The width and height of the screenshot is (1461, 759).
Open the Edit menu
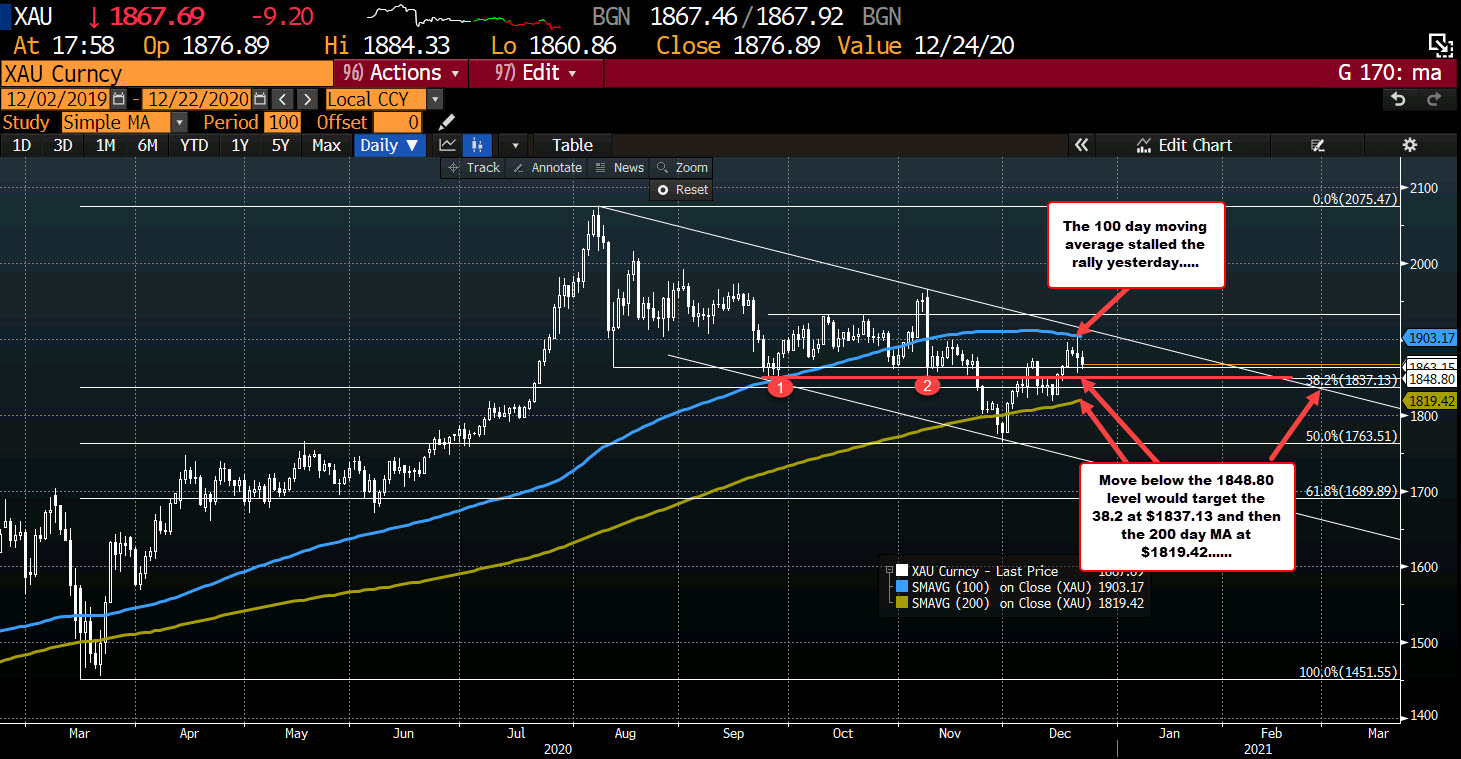coord(535,73)
